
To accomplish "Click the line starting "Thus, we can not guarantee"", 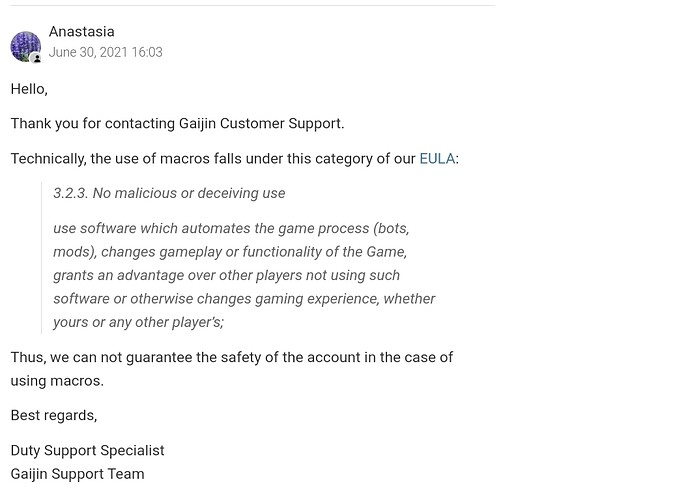I will pos(231,357).
